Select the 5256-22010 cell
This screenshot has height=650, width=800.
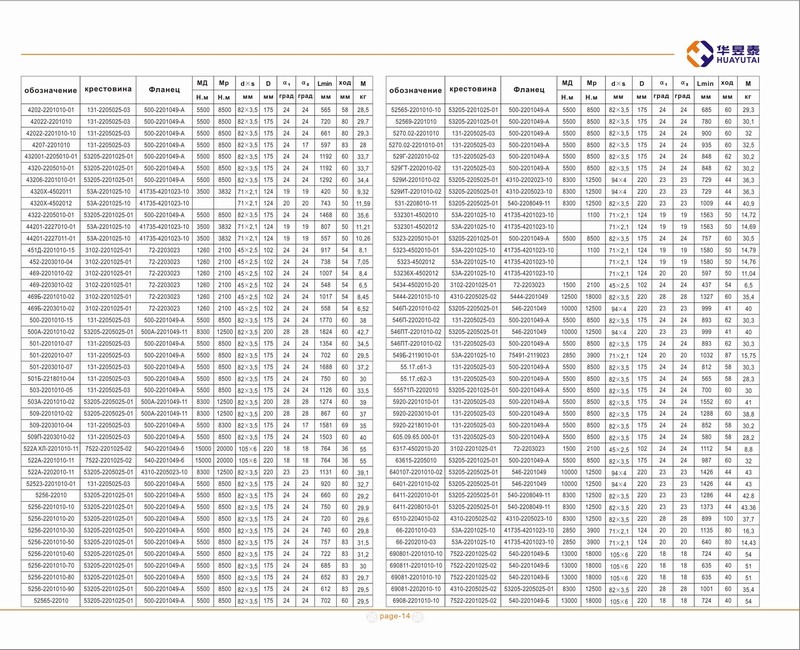51,495
